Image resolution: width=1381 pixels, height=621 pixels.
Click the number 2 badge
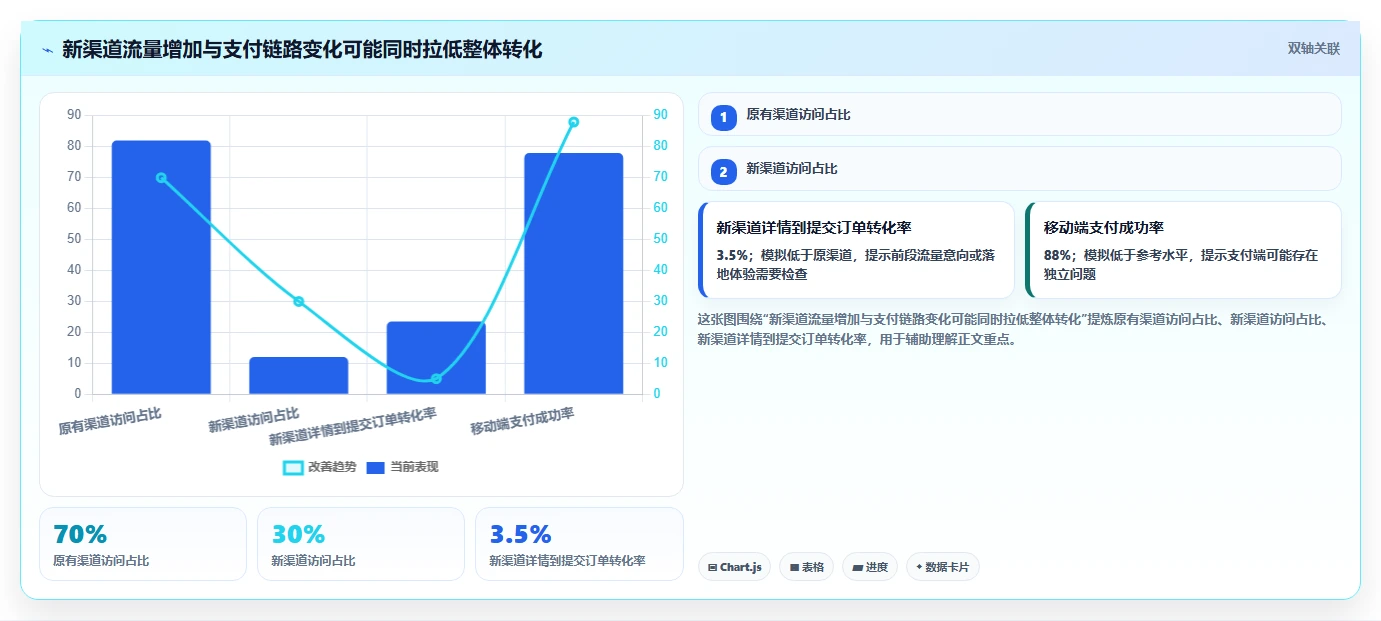click(724, 171)
